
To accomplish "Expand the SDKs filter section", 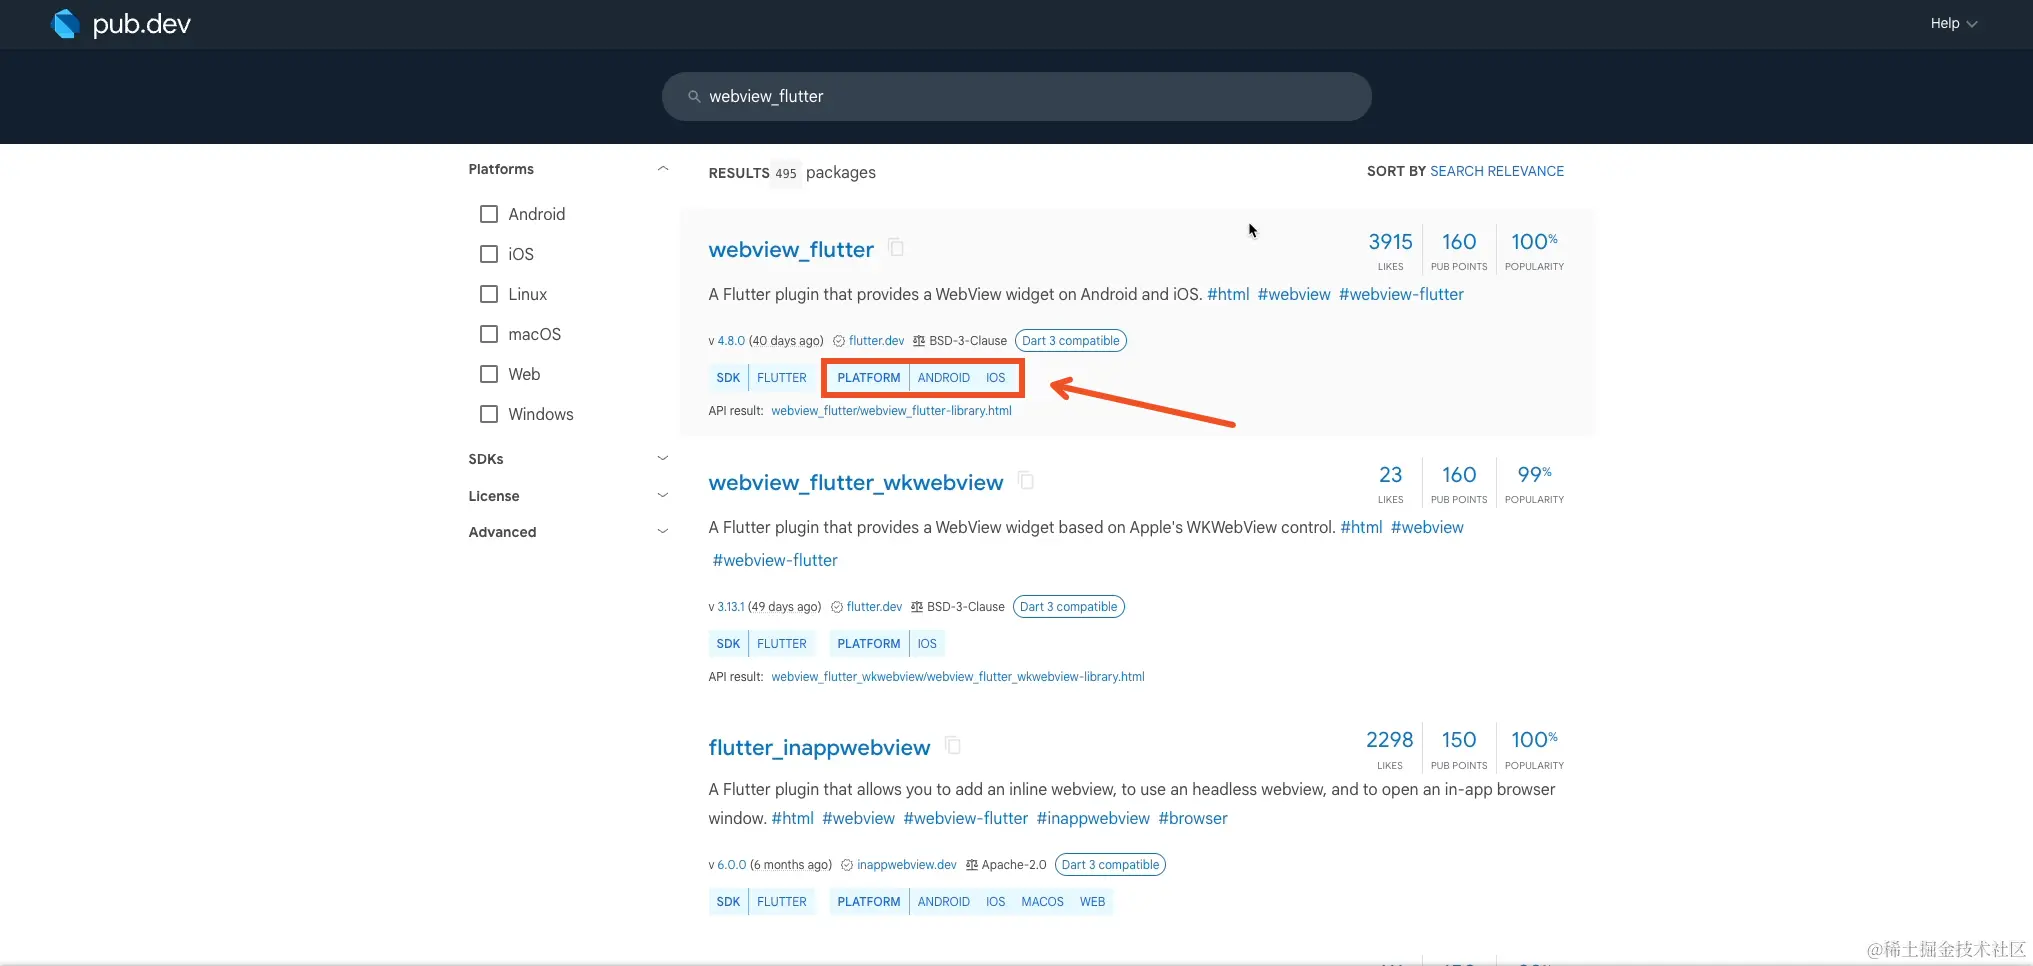I will pyautogui.click(x=662, y=459).
